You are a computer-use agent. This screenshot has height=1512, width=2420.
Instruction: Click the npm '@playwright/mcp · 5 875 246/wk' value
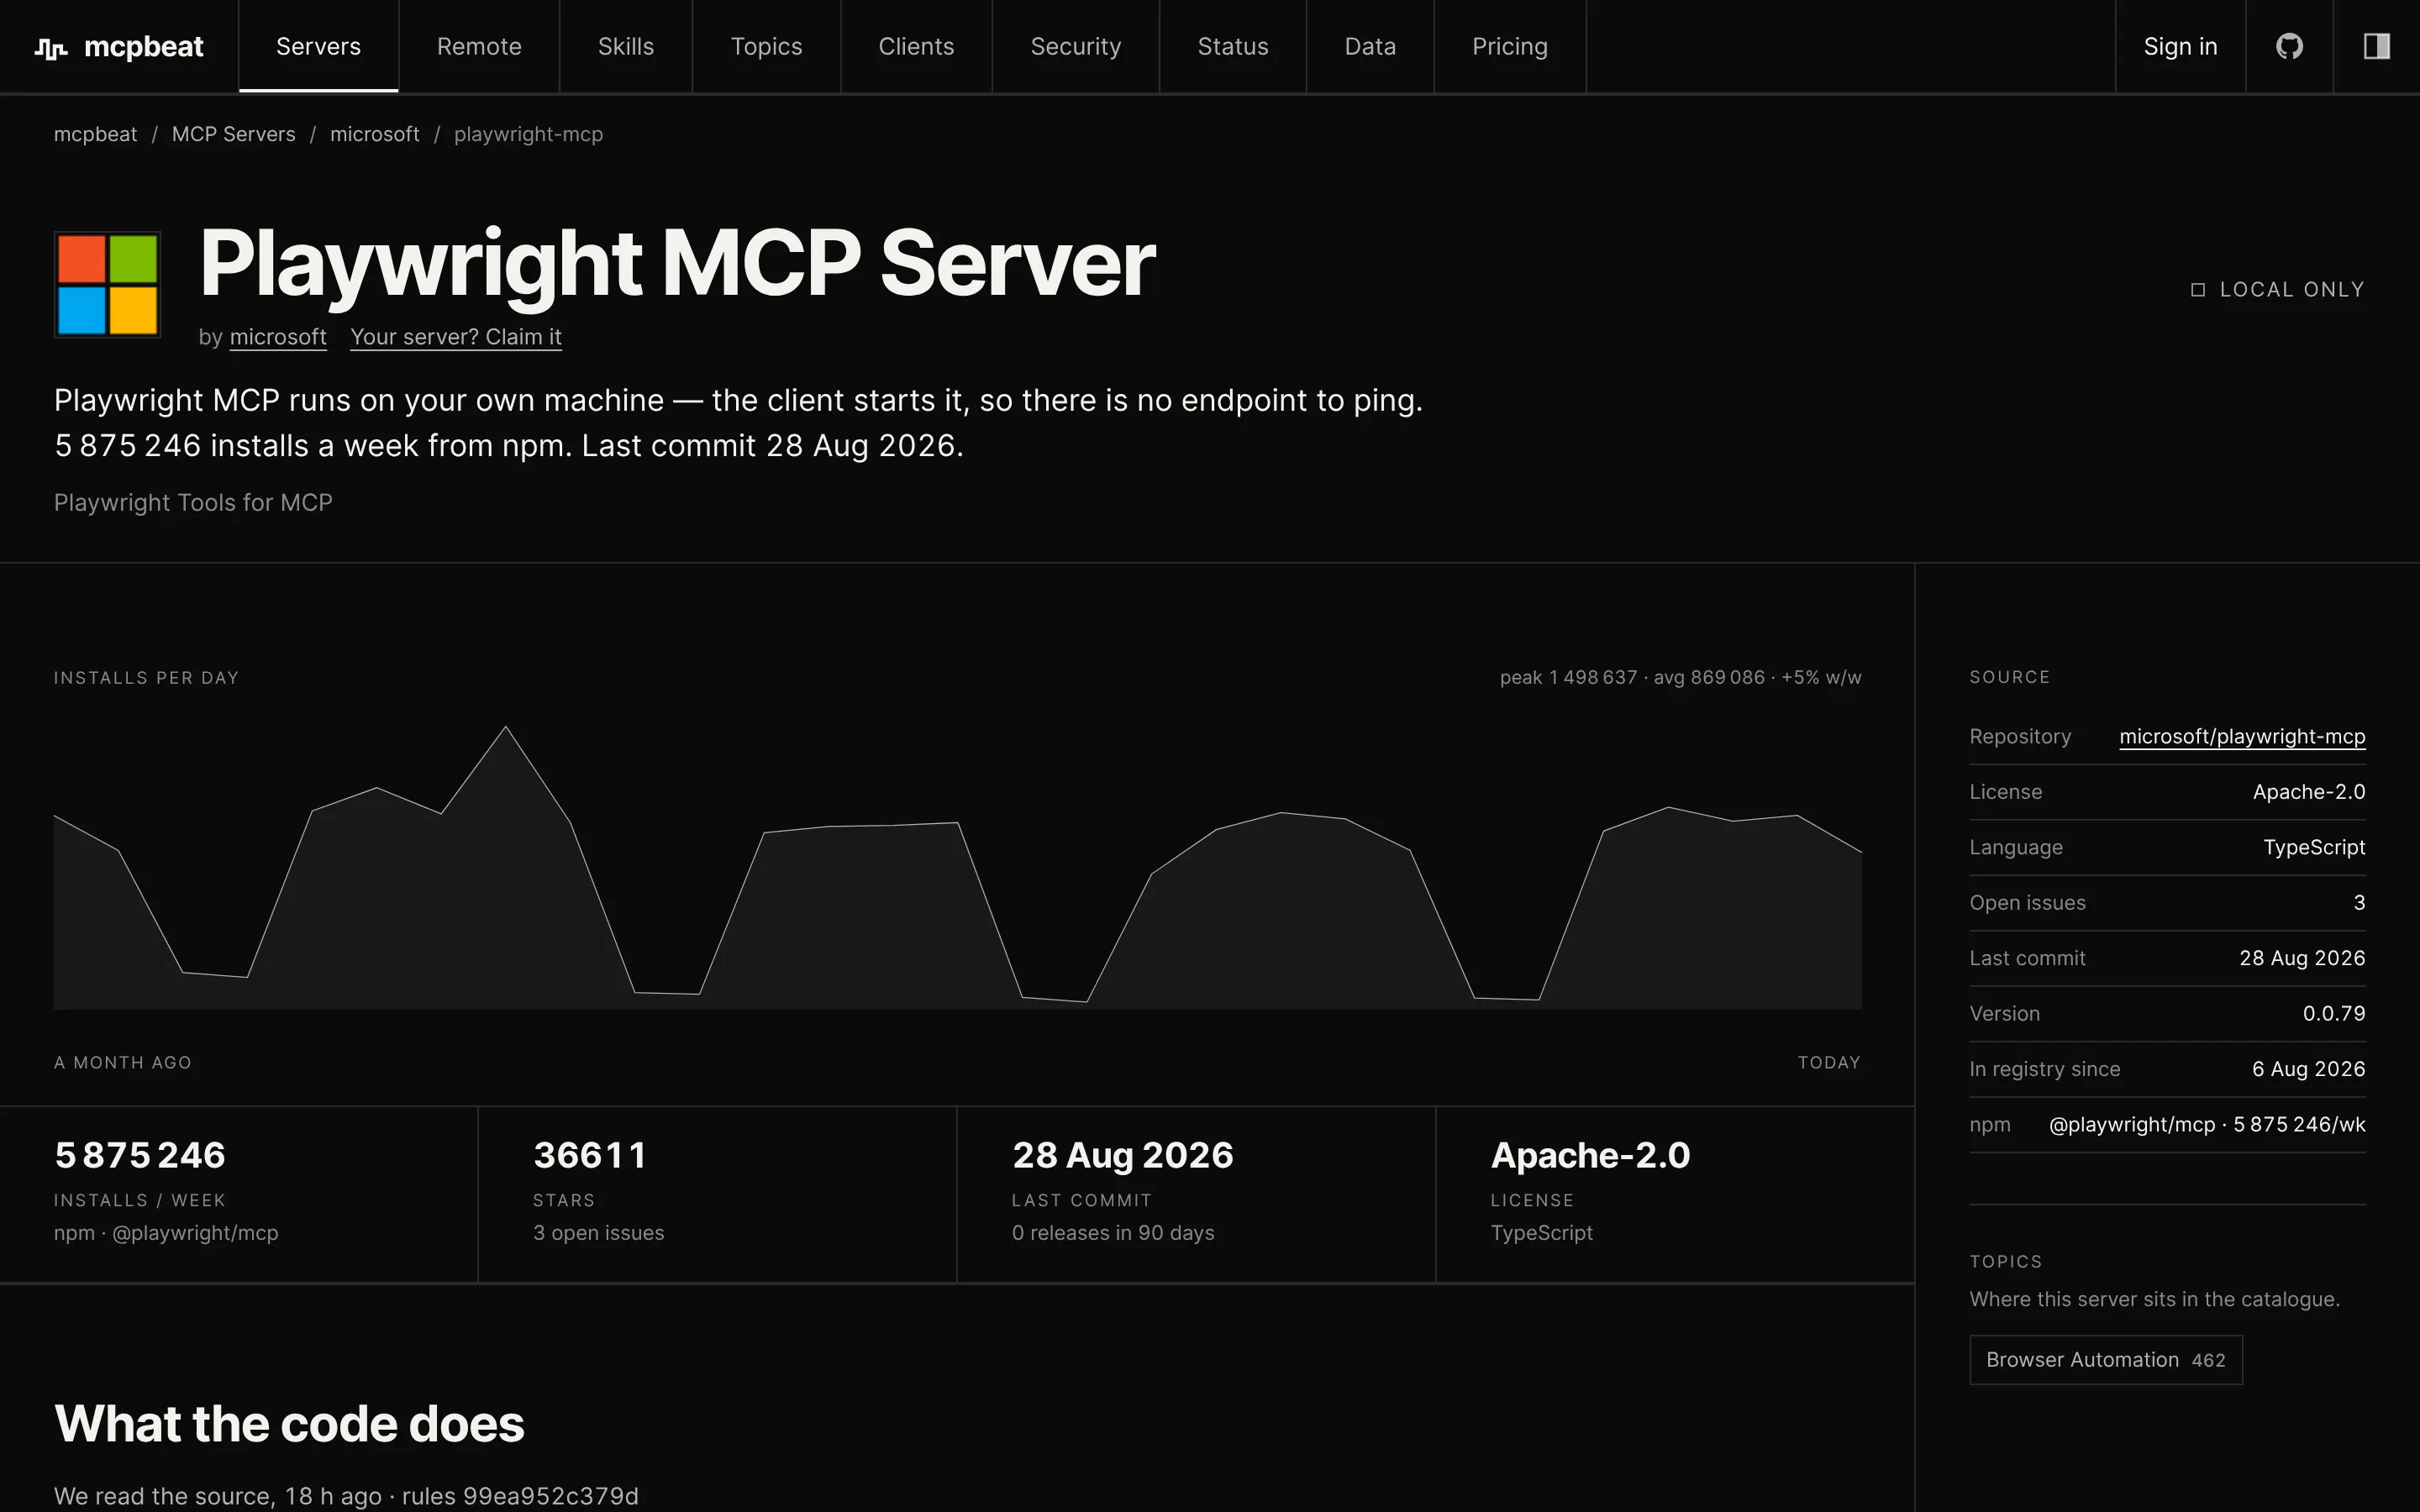(x=2207, y=1125)
